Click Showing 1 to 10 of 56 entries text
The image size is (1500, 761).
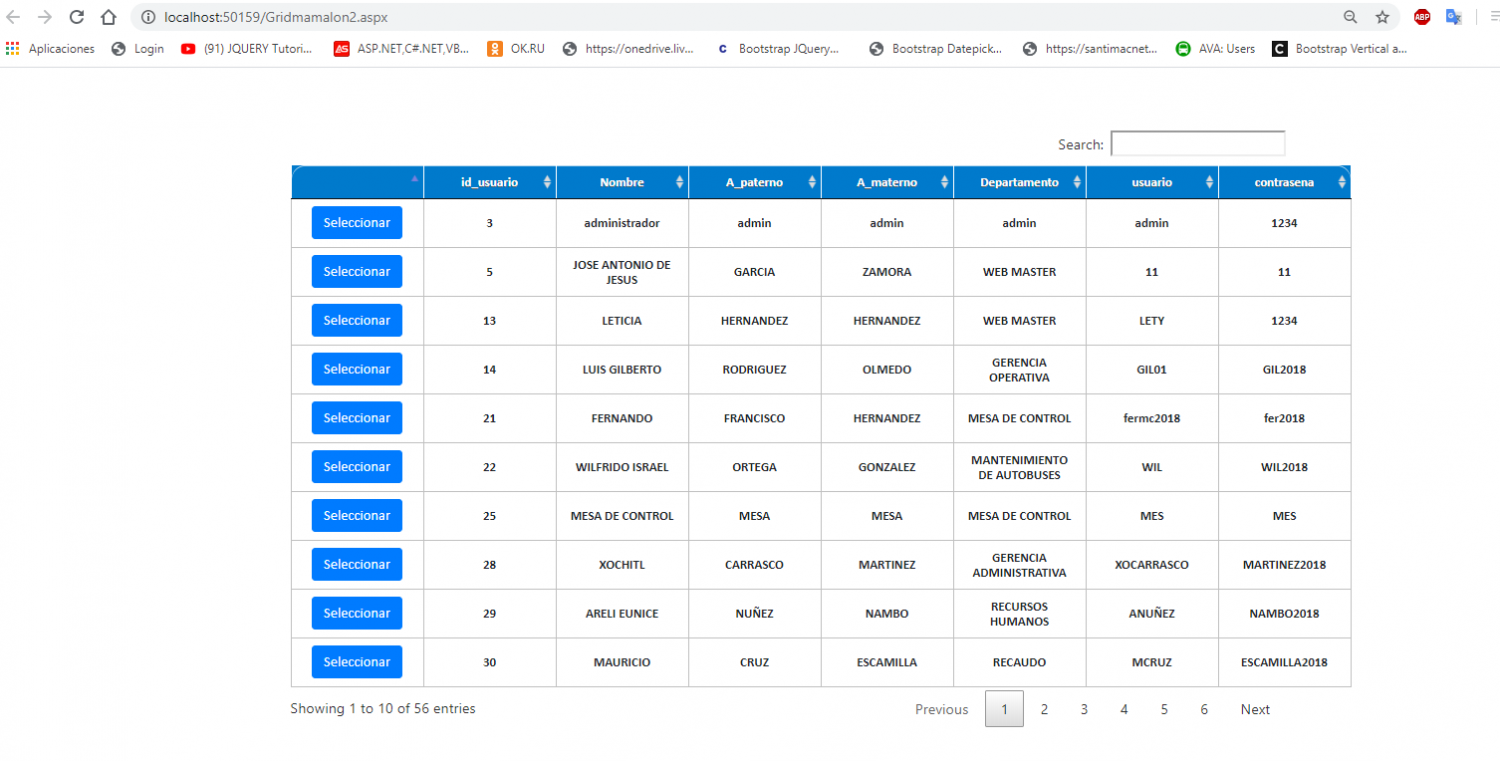[383, 709]
